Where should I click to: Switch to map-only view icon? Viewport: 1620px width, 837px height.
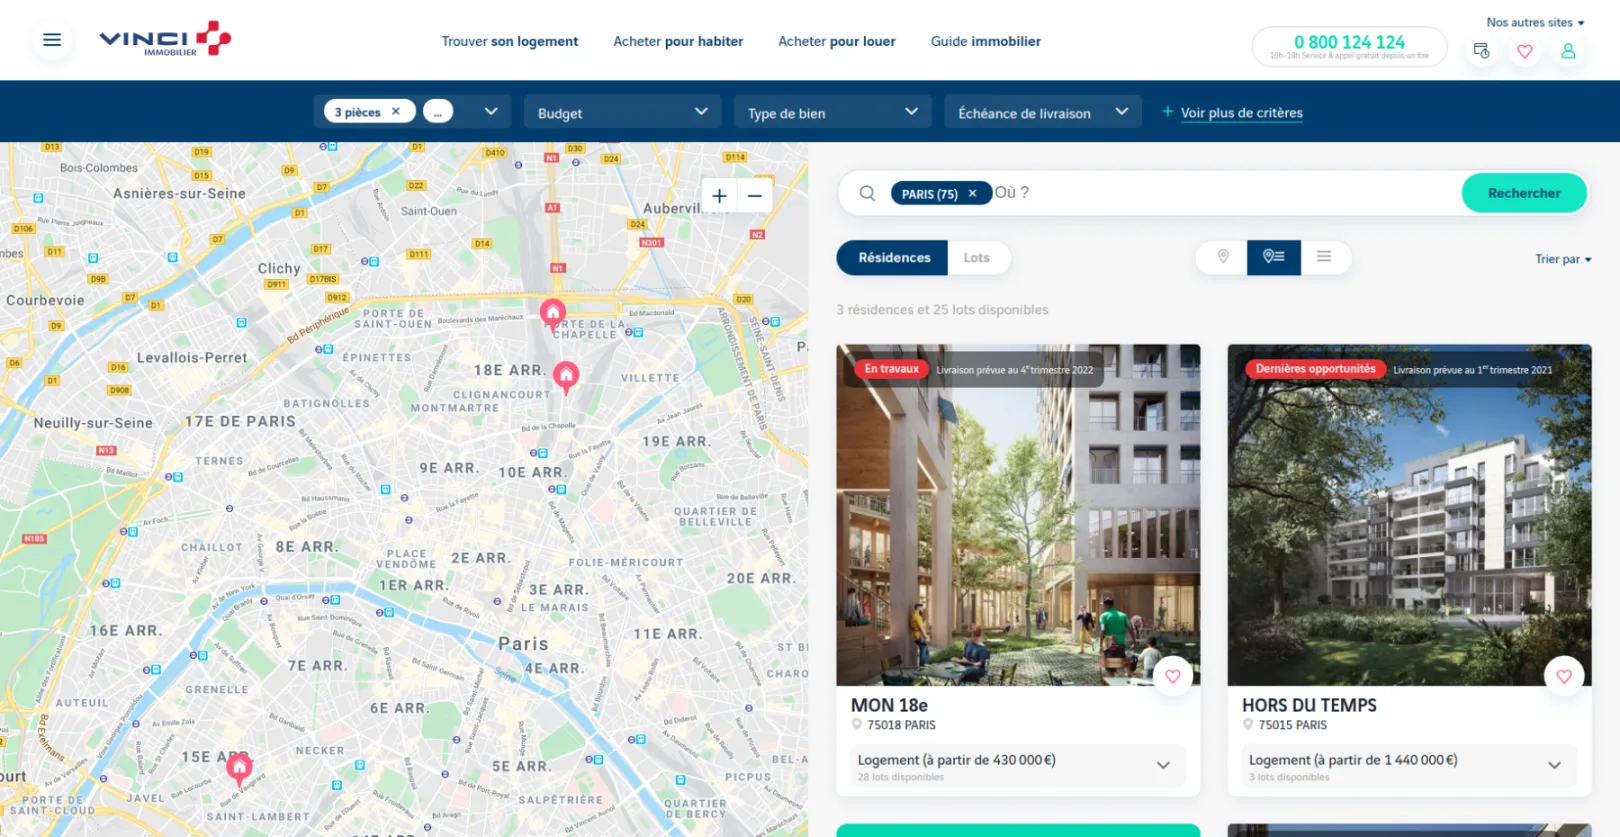pos(1222,257)
